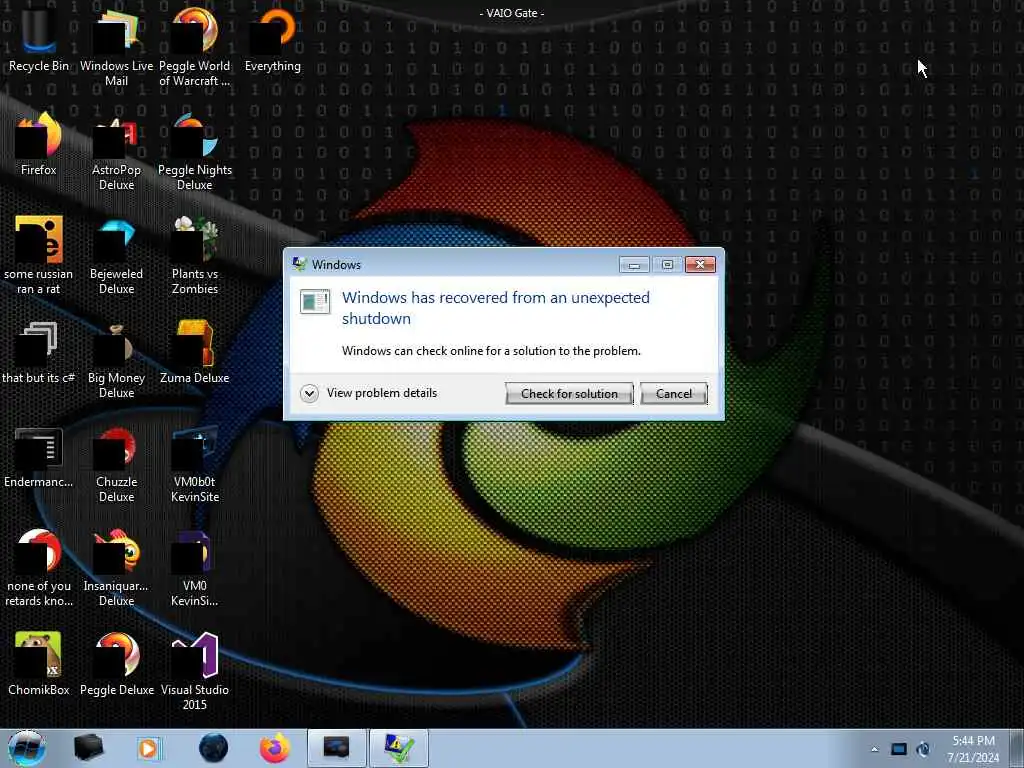Close the Windows recovery dialog
Viewport: 1024px width, 768px height.
(700, 264)
